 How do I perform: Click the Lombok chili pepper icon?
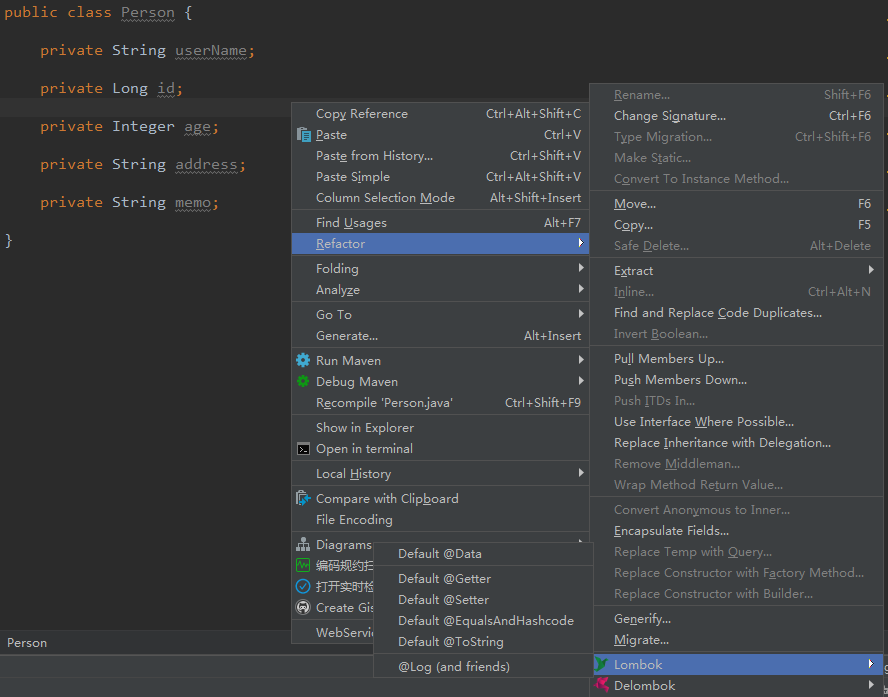[x=602, y=665]
